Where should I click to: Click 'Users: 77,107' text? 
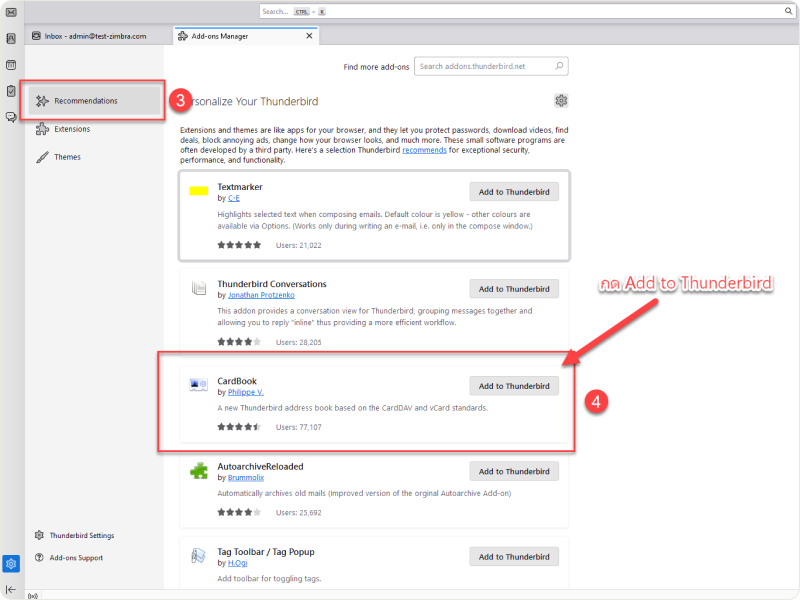tap(298, 427)
